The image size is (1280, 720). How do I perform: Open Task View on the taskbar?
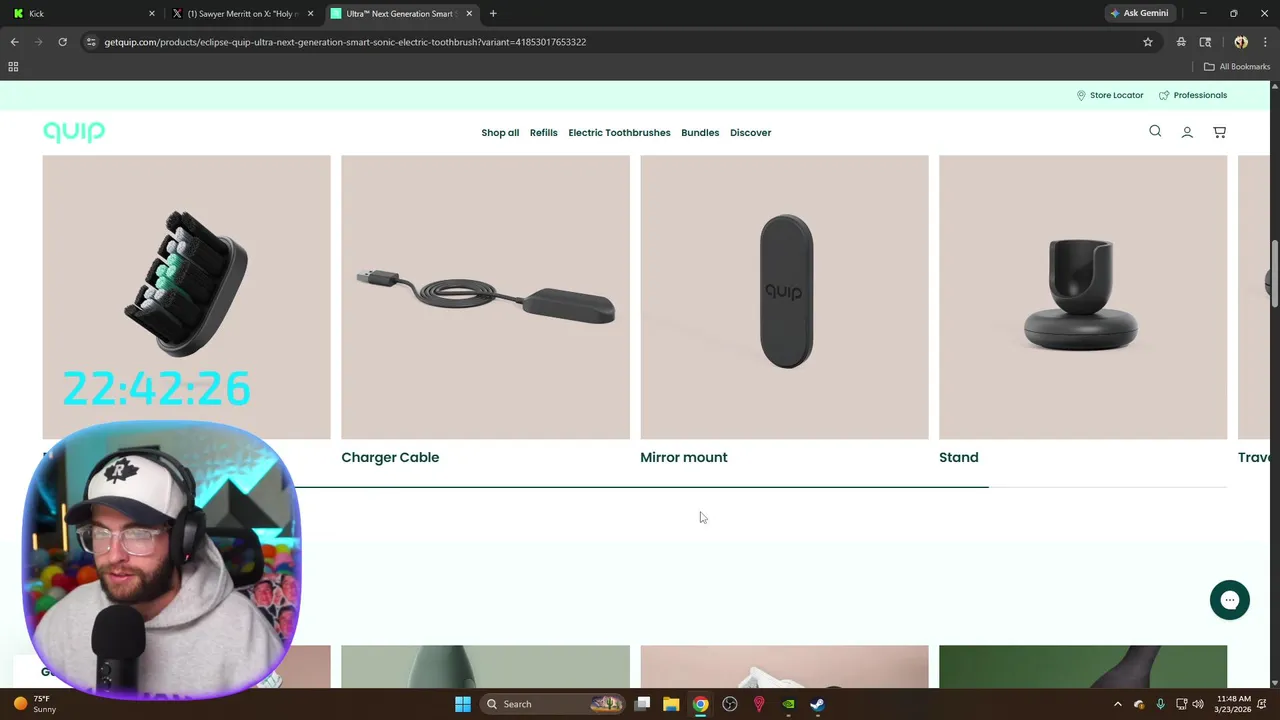pyautogui.click(x=642, y=704)
